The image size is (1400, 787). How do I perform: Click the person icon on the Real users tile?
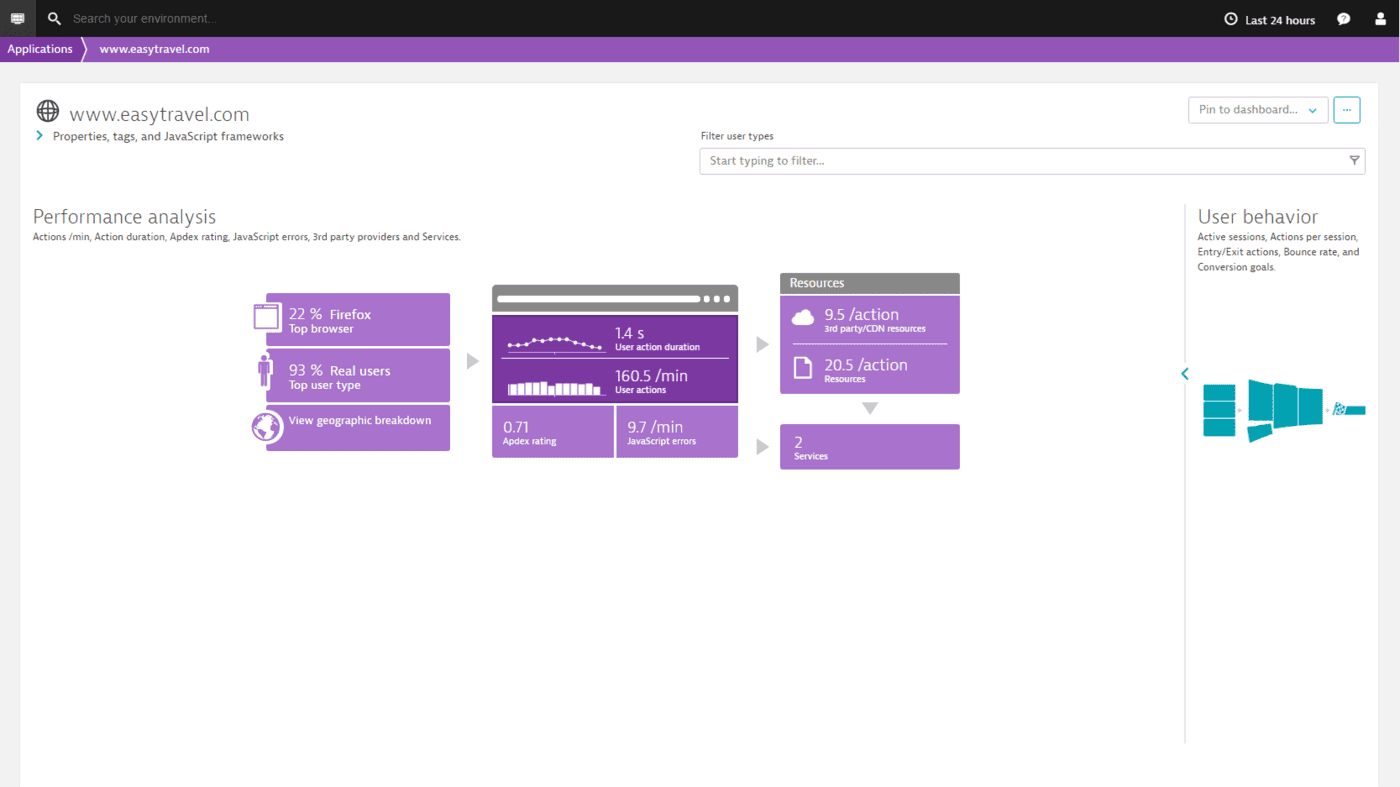tap(265, 371)
